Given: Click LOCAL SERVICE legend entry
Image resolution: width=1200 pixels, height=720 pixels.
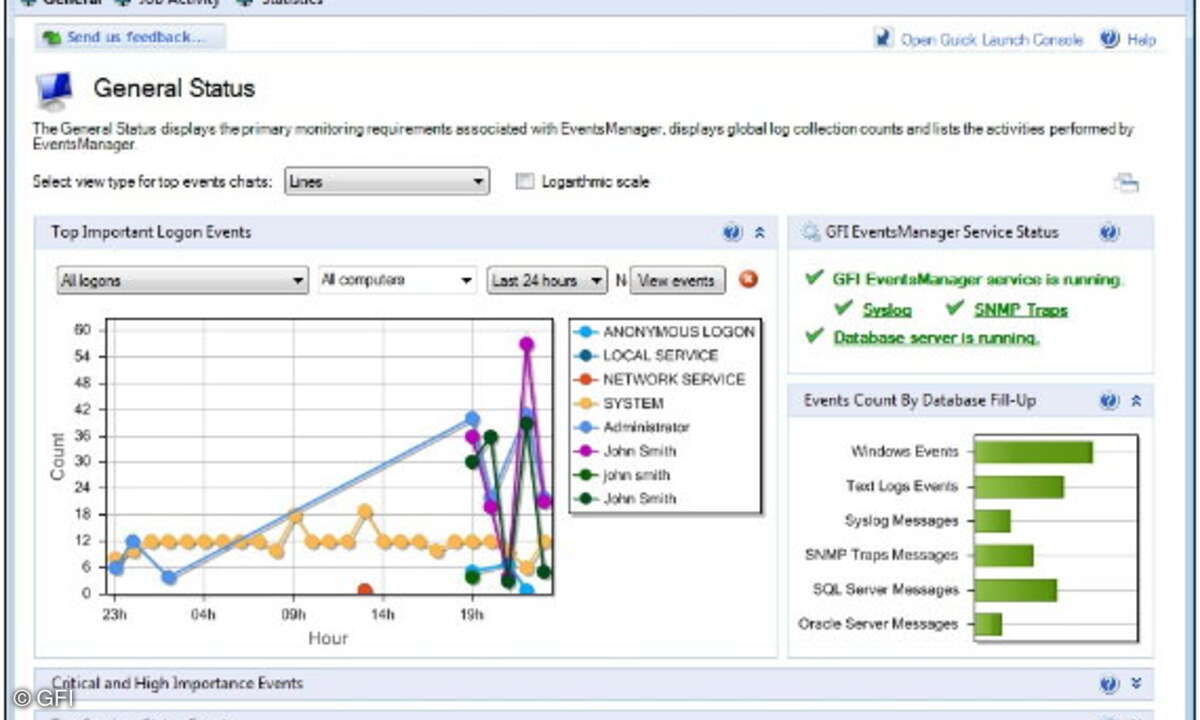Looking at the screenshot, I should [648, 355].
